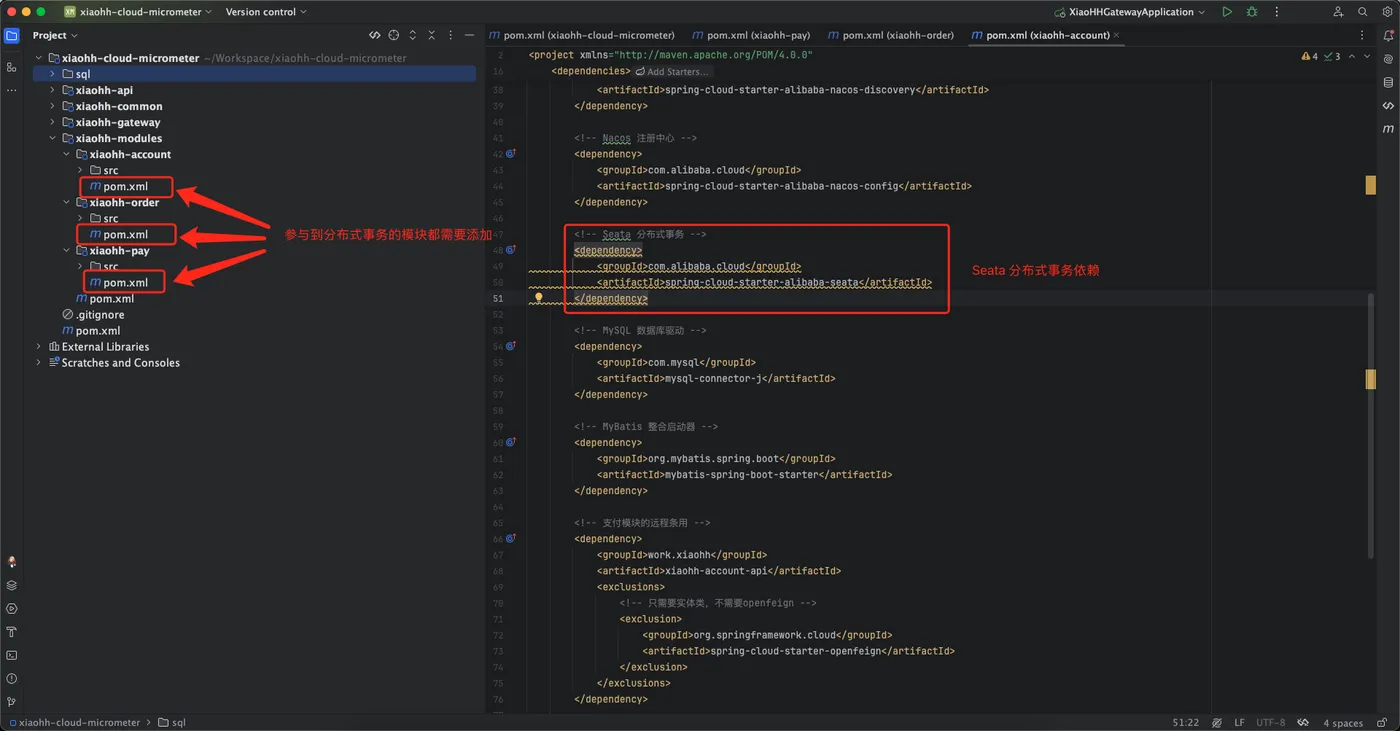This screenshot has height=731, width=1400.
Task: Switch to pom.xml (xiaohh-pay) tab
Action: point(751,35)
